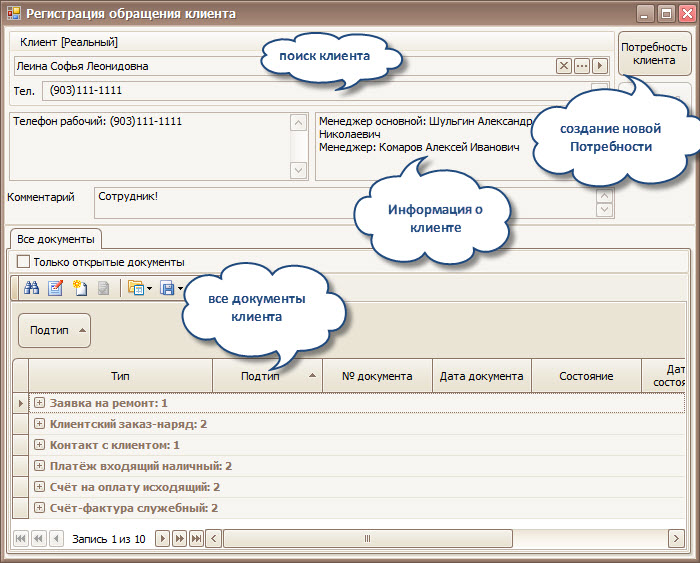Click the new document icon with star

click(x=79, y=288)
